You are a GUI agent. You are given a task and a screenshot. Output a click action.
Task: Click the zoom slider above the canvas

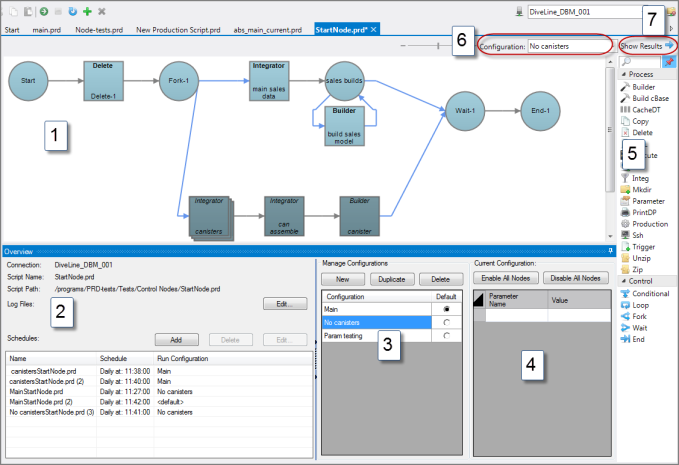tap(437, 46)
